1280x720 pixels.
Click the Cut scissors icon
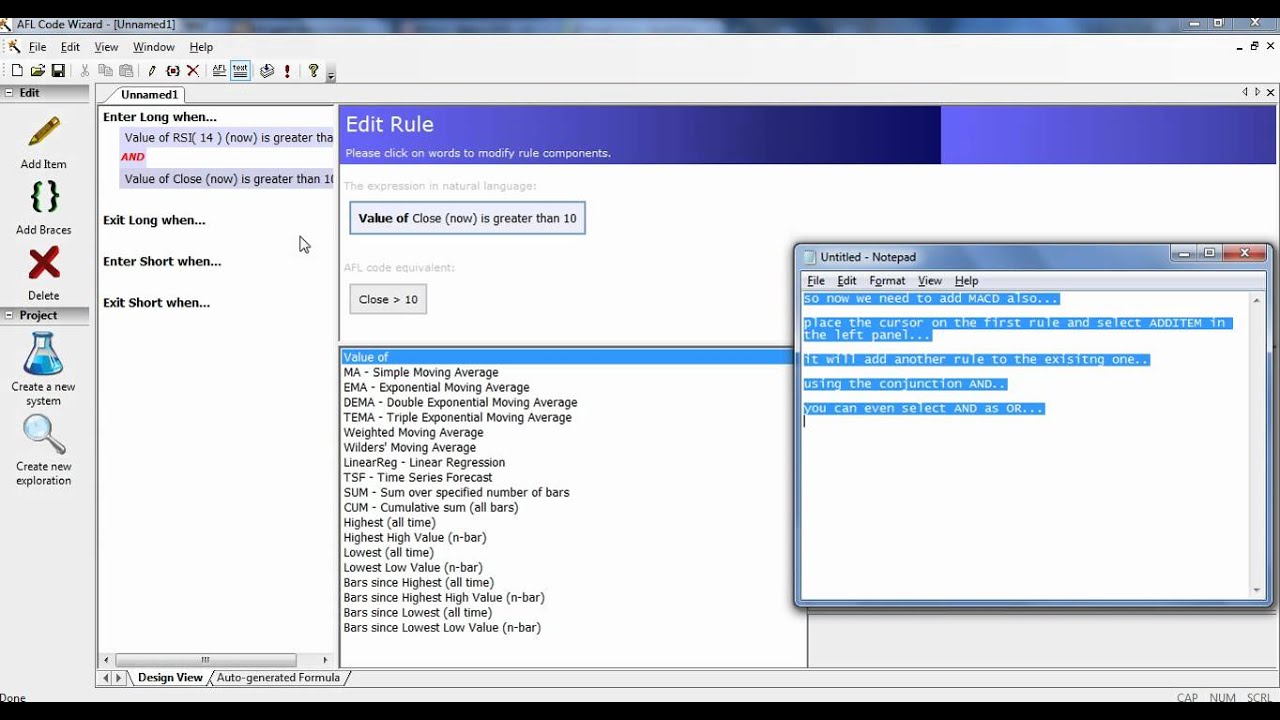click(x=84, y=71)
